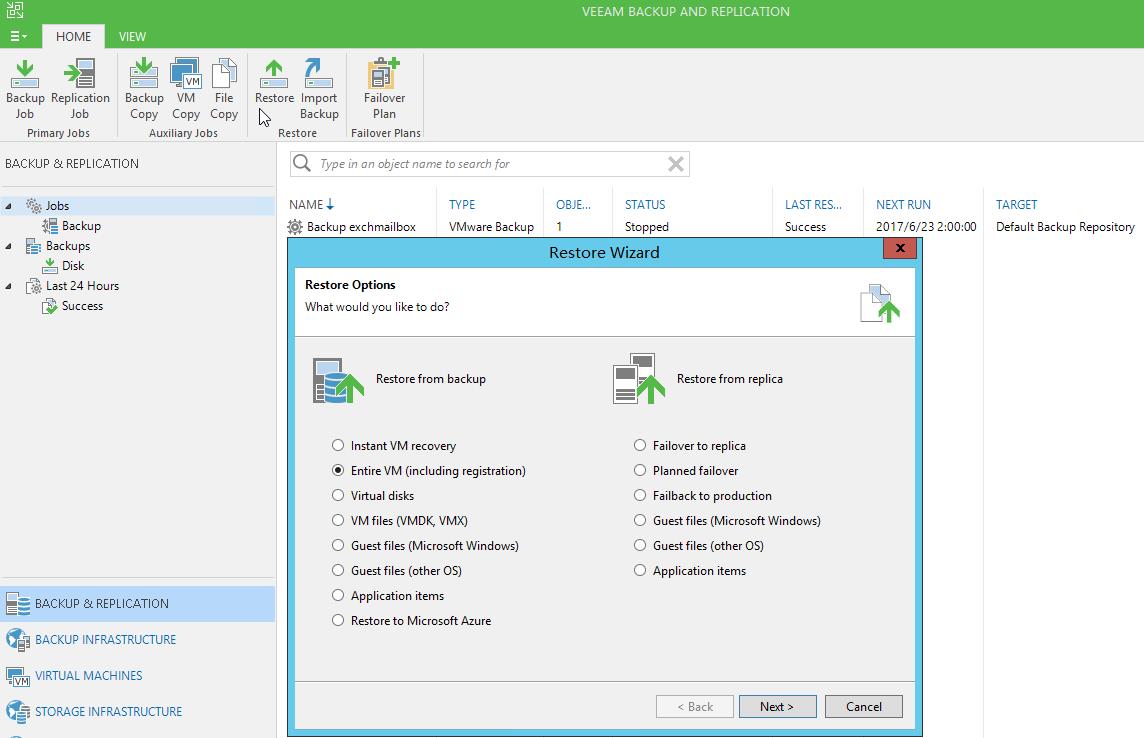Click the OBJE... column header
Image resolution: width=1144 pixels, height=738 pixels.
click(x=573, y=205)
